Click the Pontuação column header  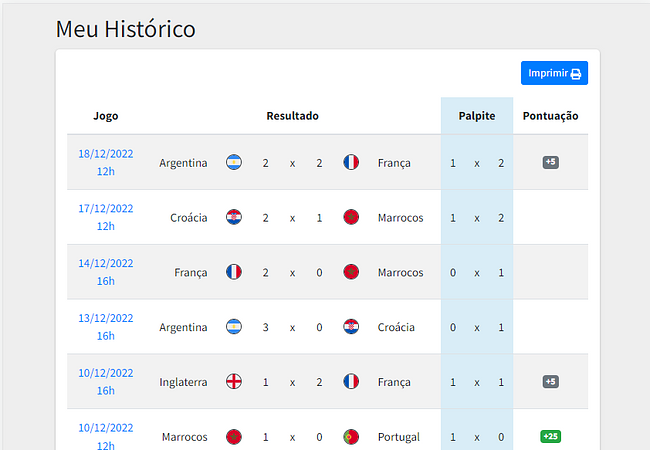tap(551, 116)
